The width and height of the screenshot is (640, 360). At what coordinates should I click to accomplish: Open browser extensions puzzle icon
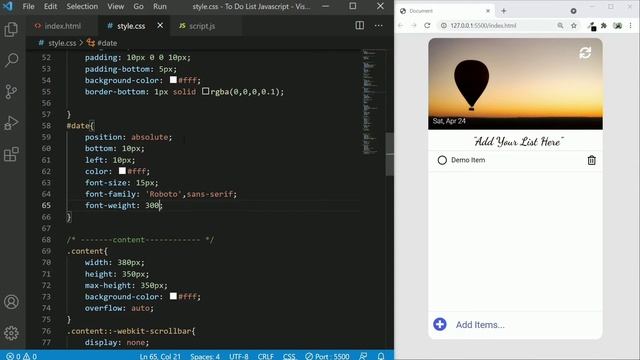[x=604, y=25]
